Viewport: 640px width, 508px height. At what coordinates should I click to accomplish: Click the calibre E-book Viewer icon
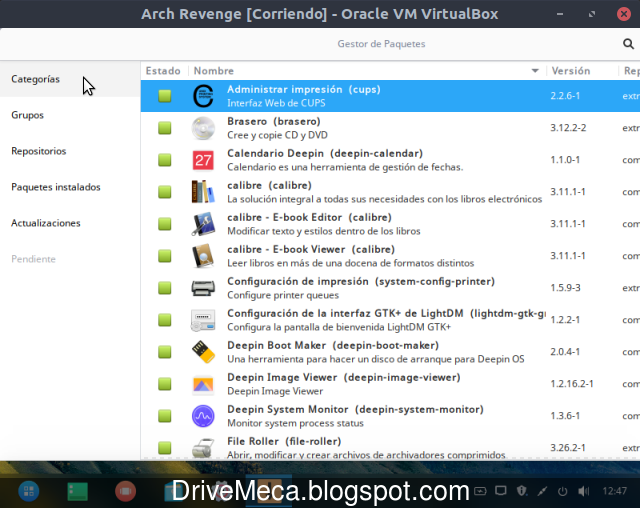tap(203, 256)
